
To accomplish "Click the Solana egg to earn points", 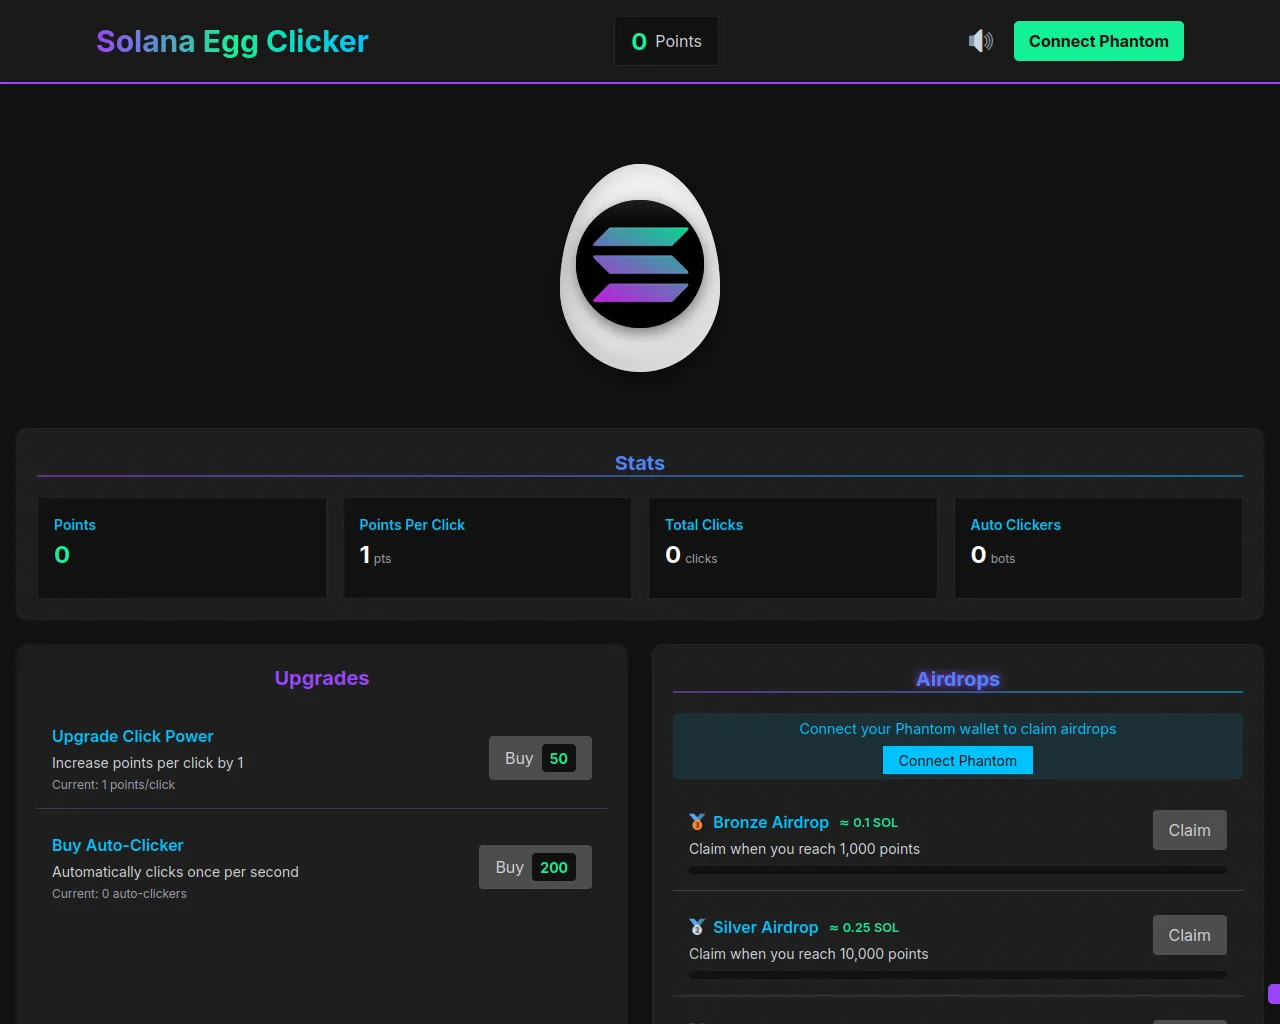I will coord(640,268).
